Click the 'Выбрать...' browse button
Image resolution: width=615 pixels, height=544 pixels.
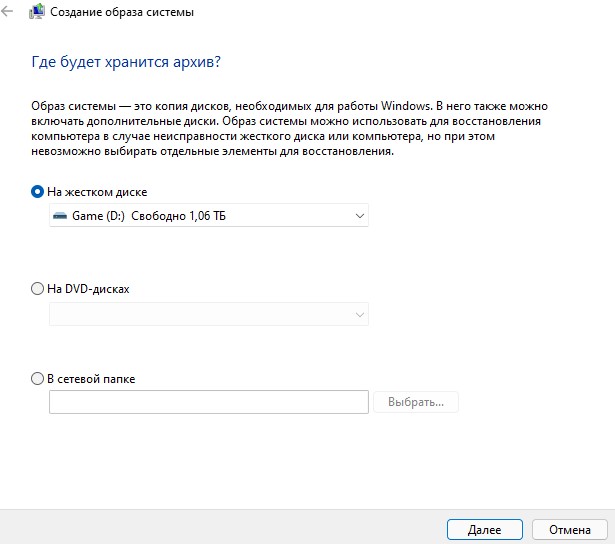point(416,402)
